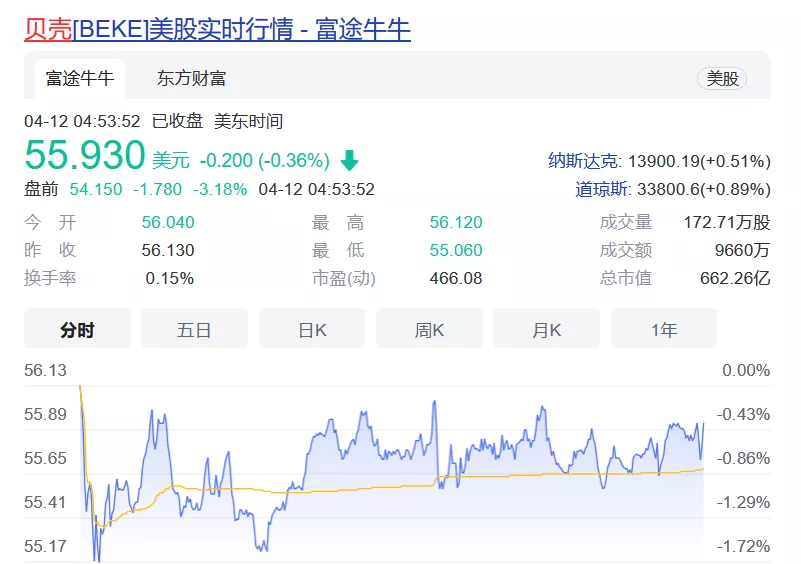
Task: Select the 分时 chart tab
Action: (77, 330)
